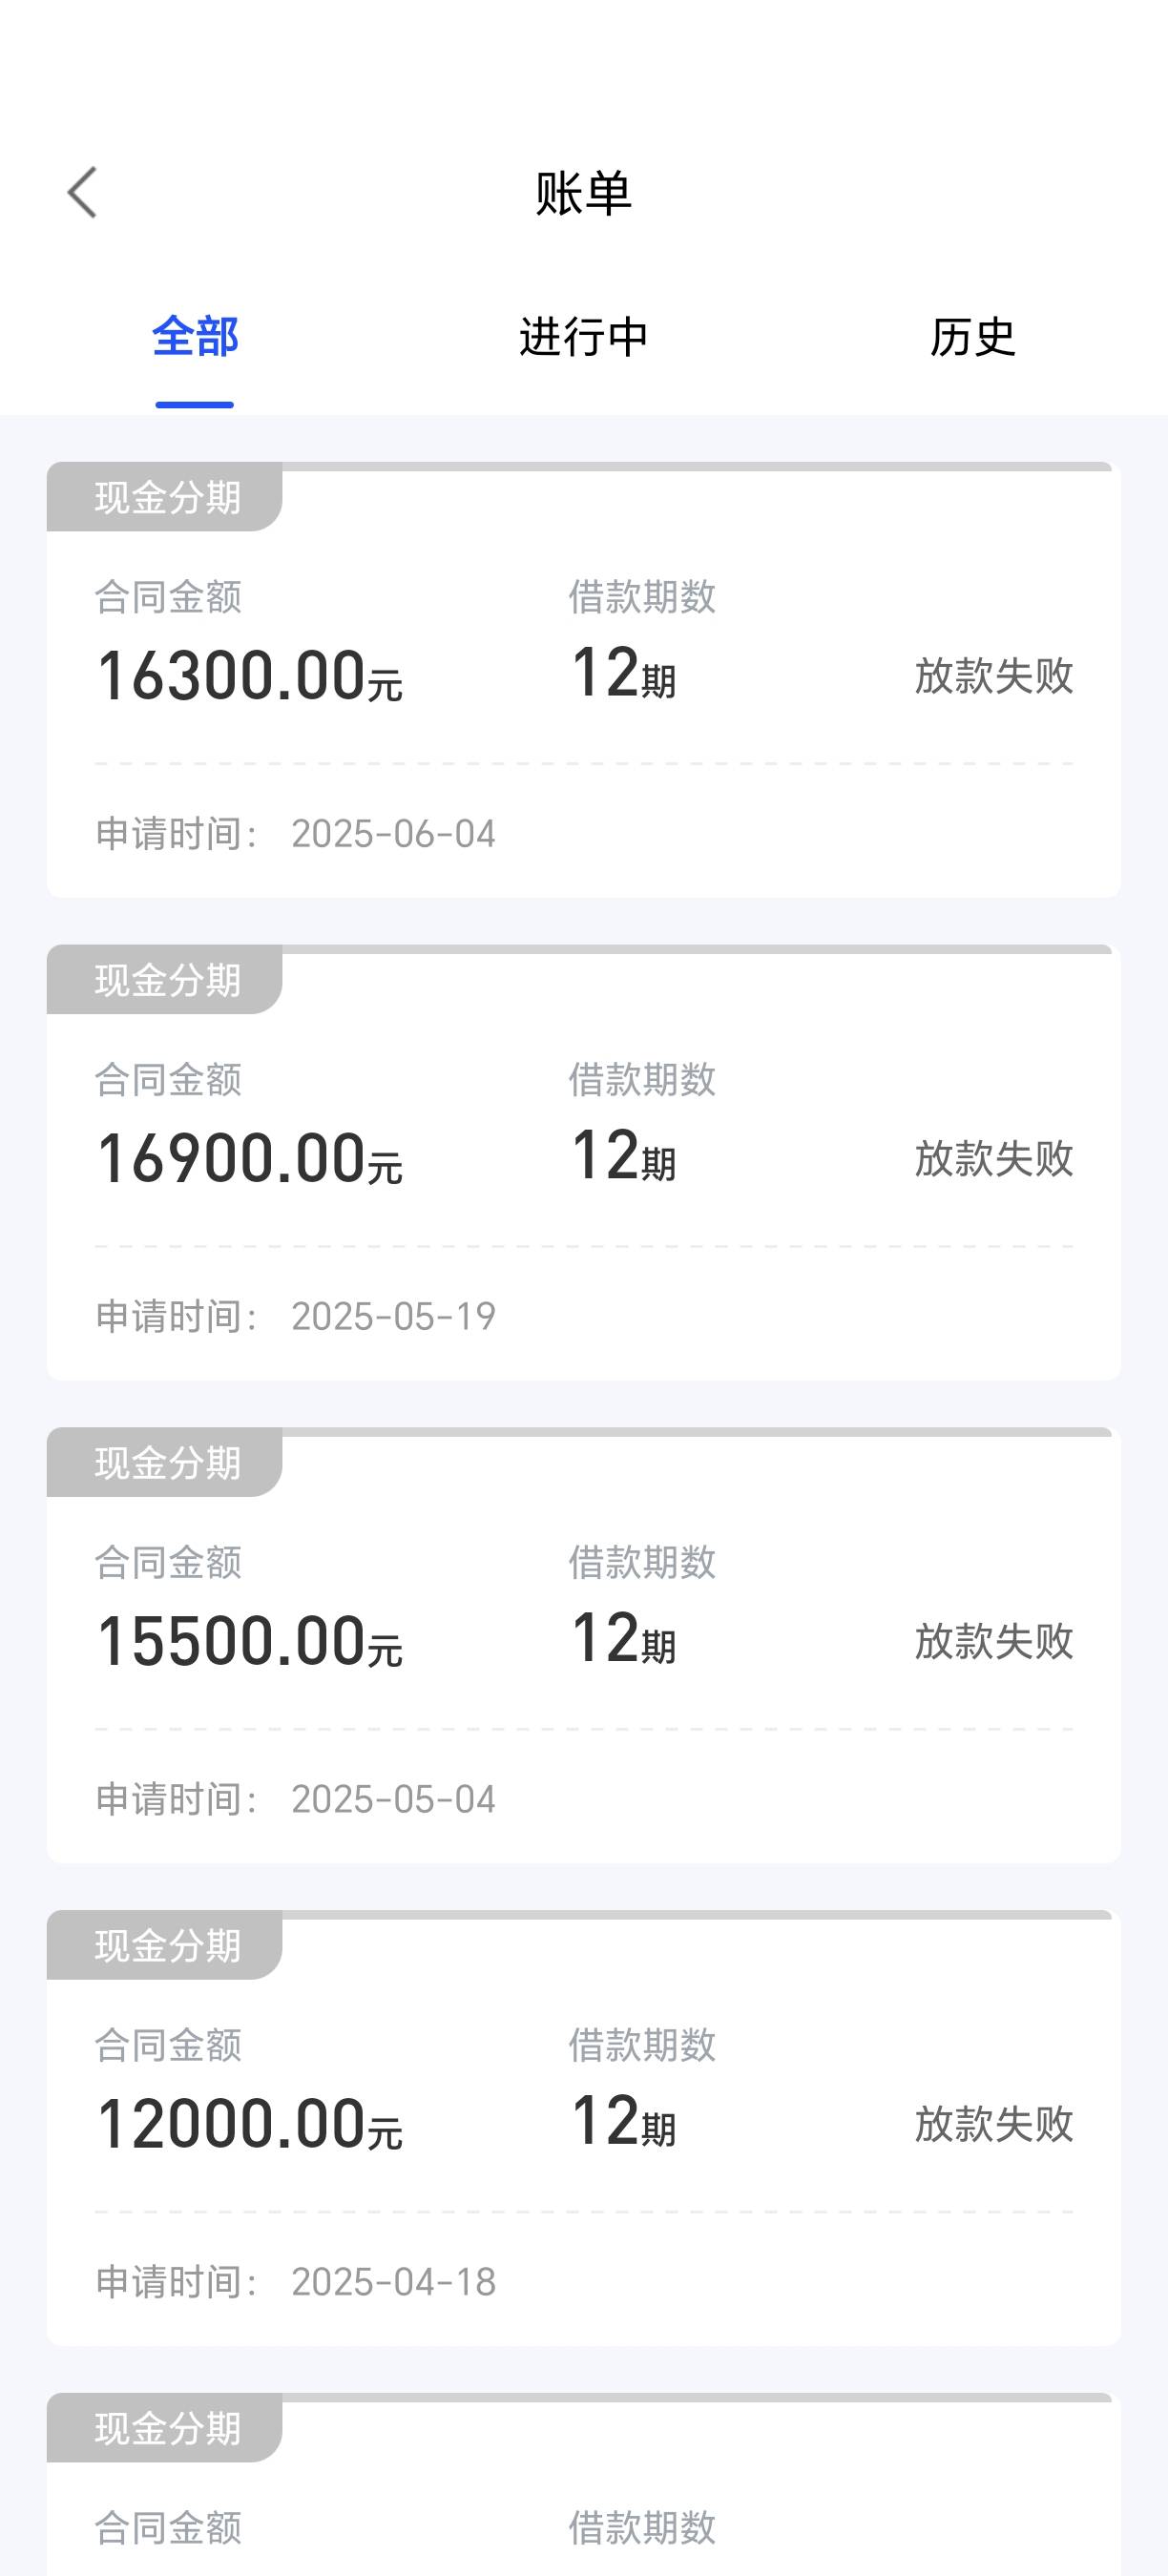
Task: Select application date 2025-06-04
Action: pyautogui.click(x=393, y=834)
